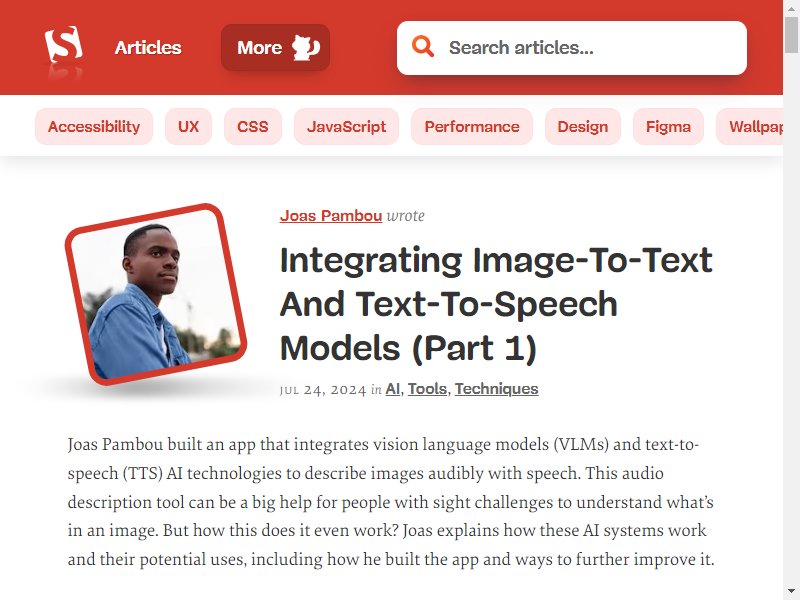Click the article title heading
The height and width of the screenshot is (600, 800).
(x=496, y=304)
